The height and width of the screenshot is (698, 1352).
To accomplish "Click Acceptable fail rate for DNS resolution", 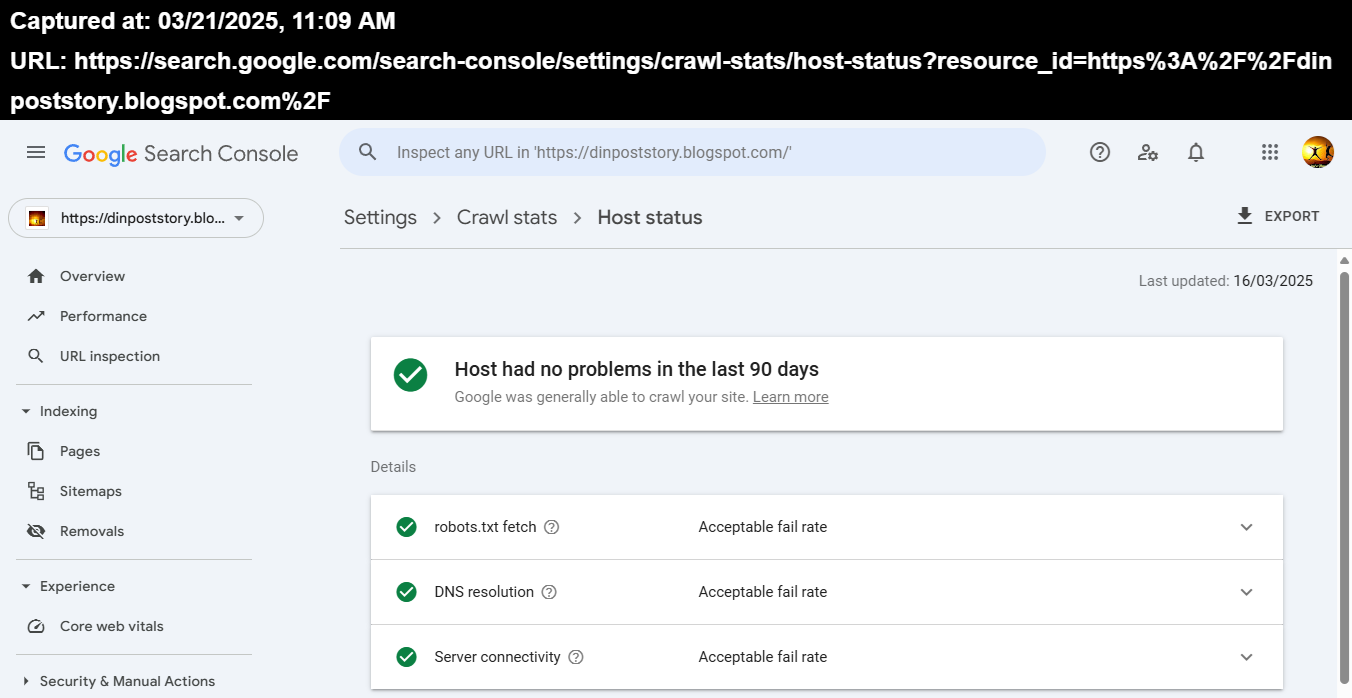I will click(763, 592).
